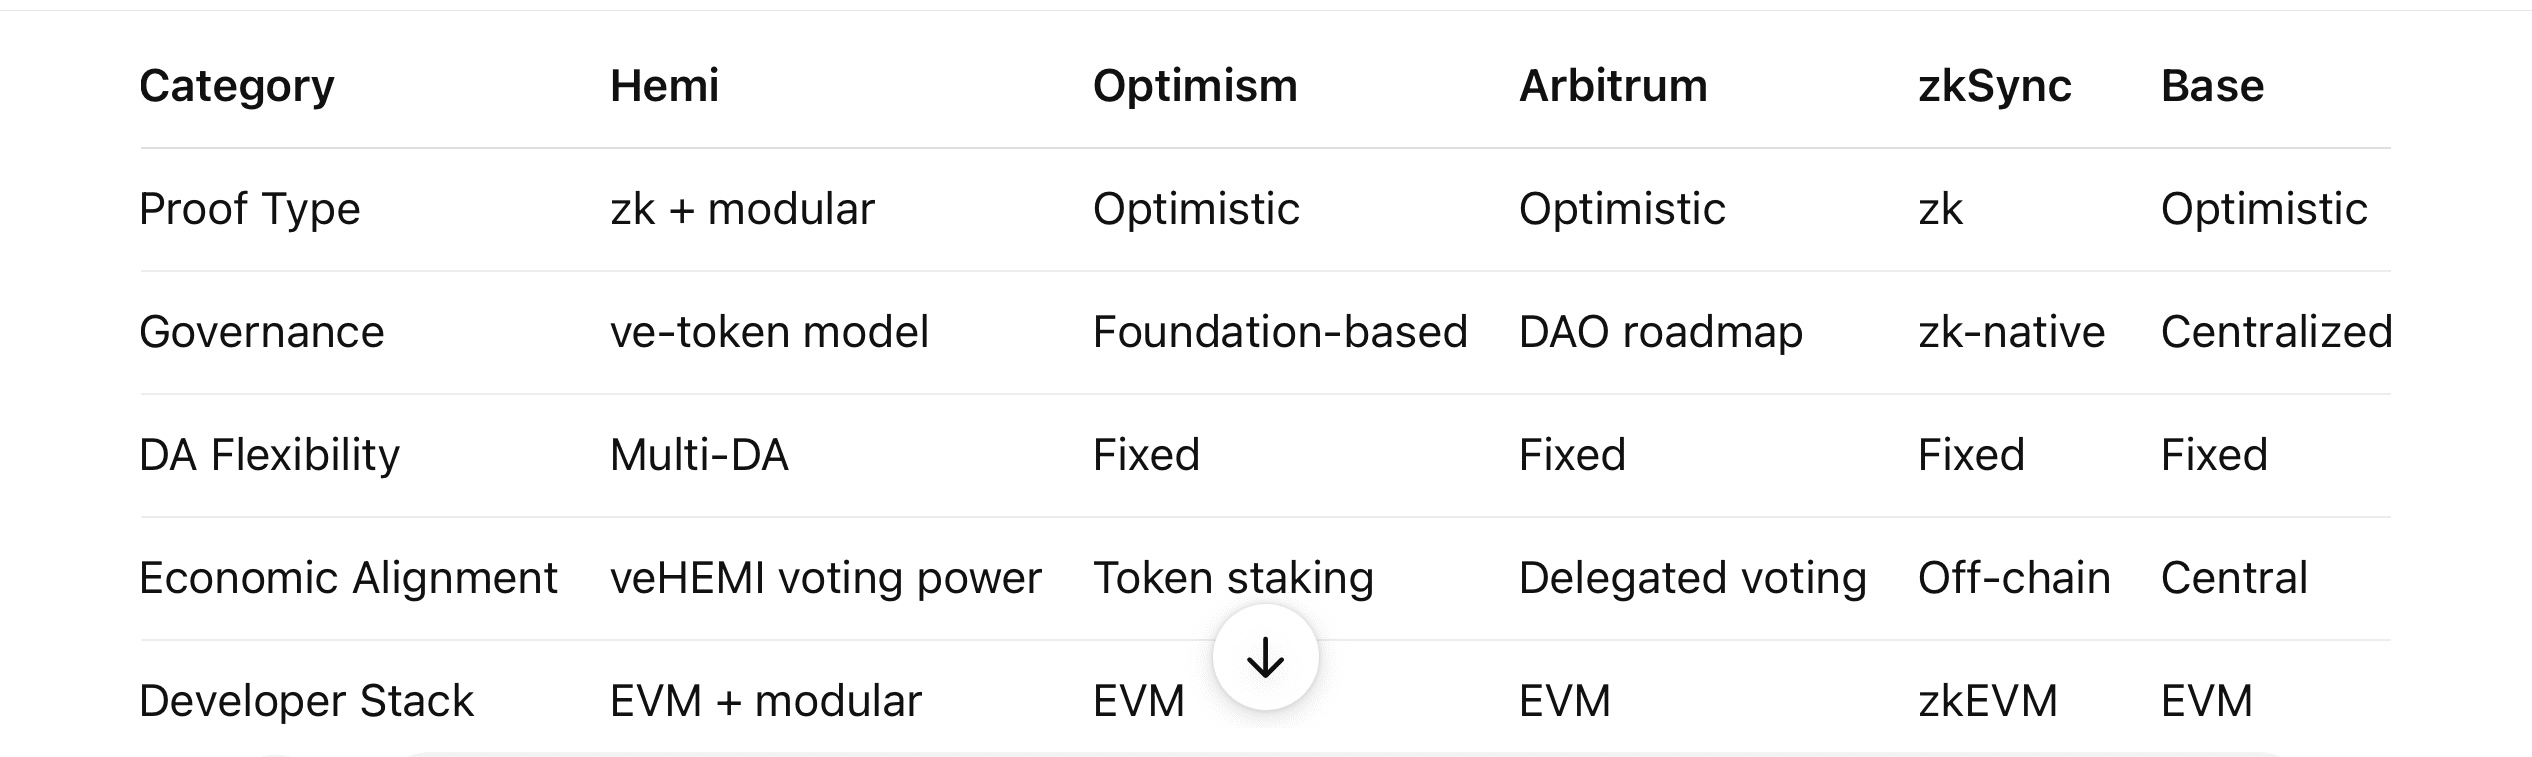Click the 'zkEVM' cell
The image size is (2532, 757).
click(x=1987, y=701)
